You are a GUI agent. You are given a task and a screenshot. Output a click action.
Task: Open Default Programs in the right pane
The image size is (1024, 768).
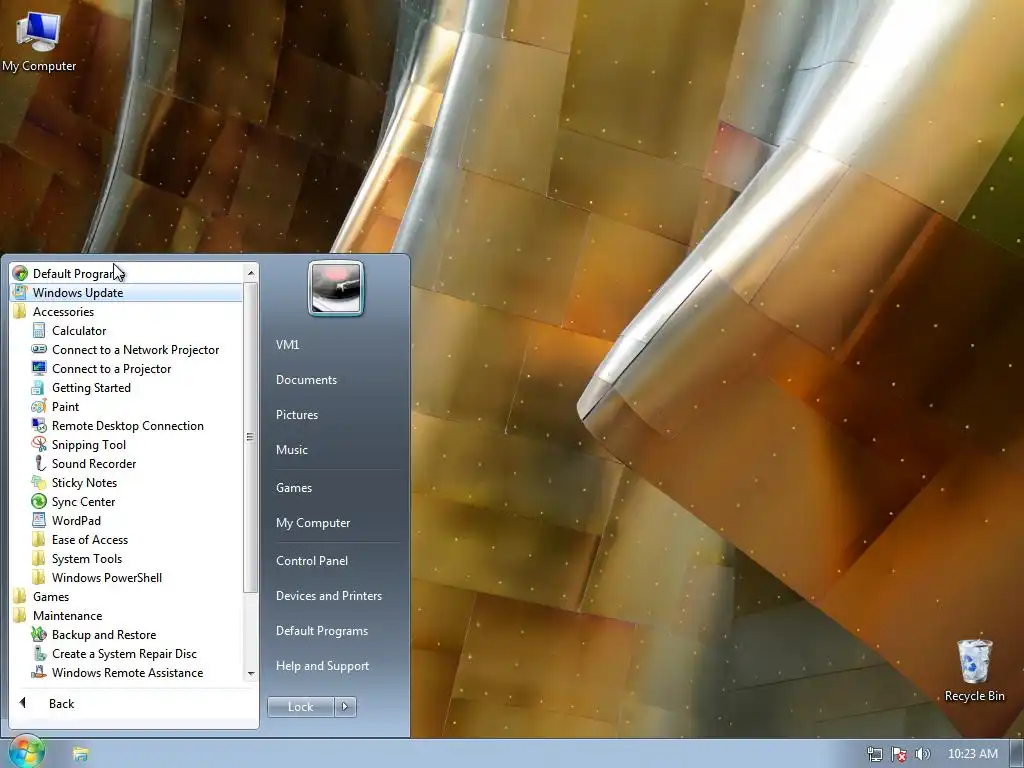[x=322, y=631]
